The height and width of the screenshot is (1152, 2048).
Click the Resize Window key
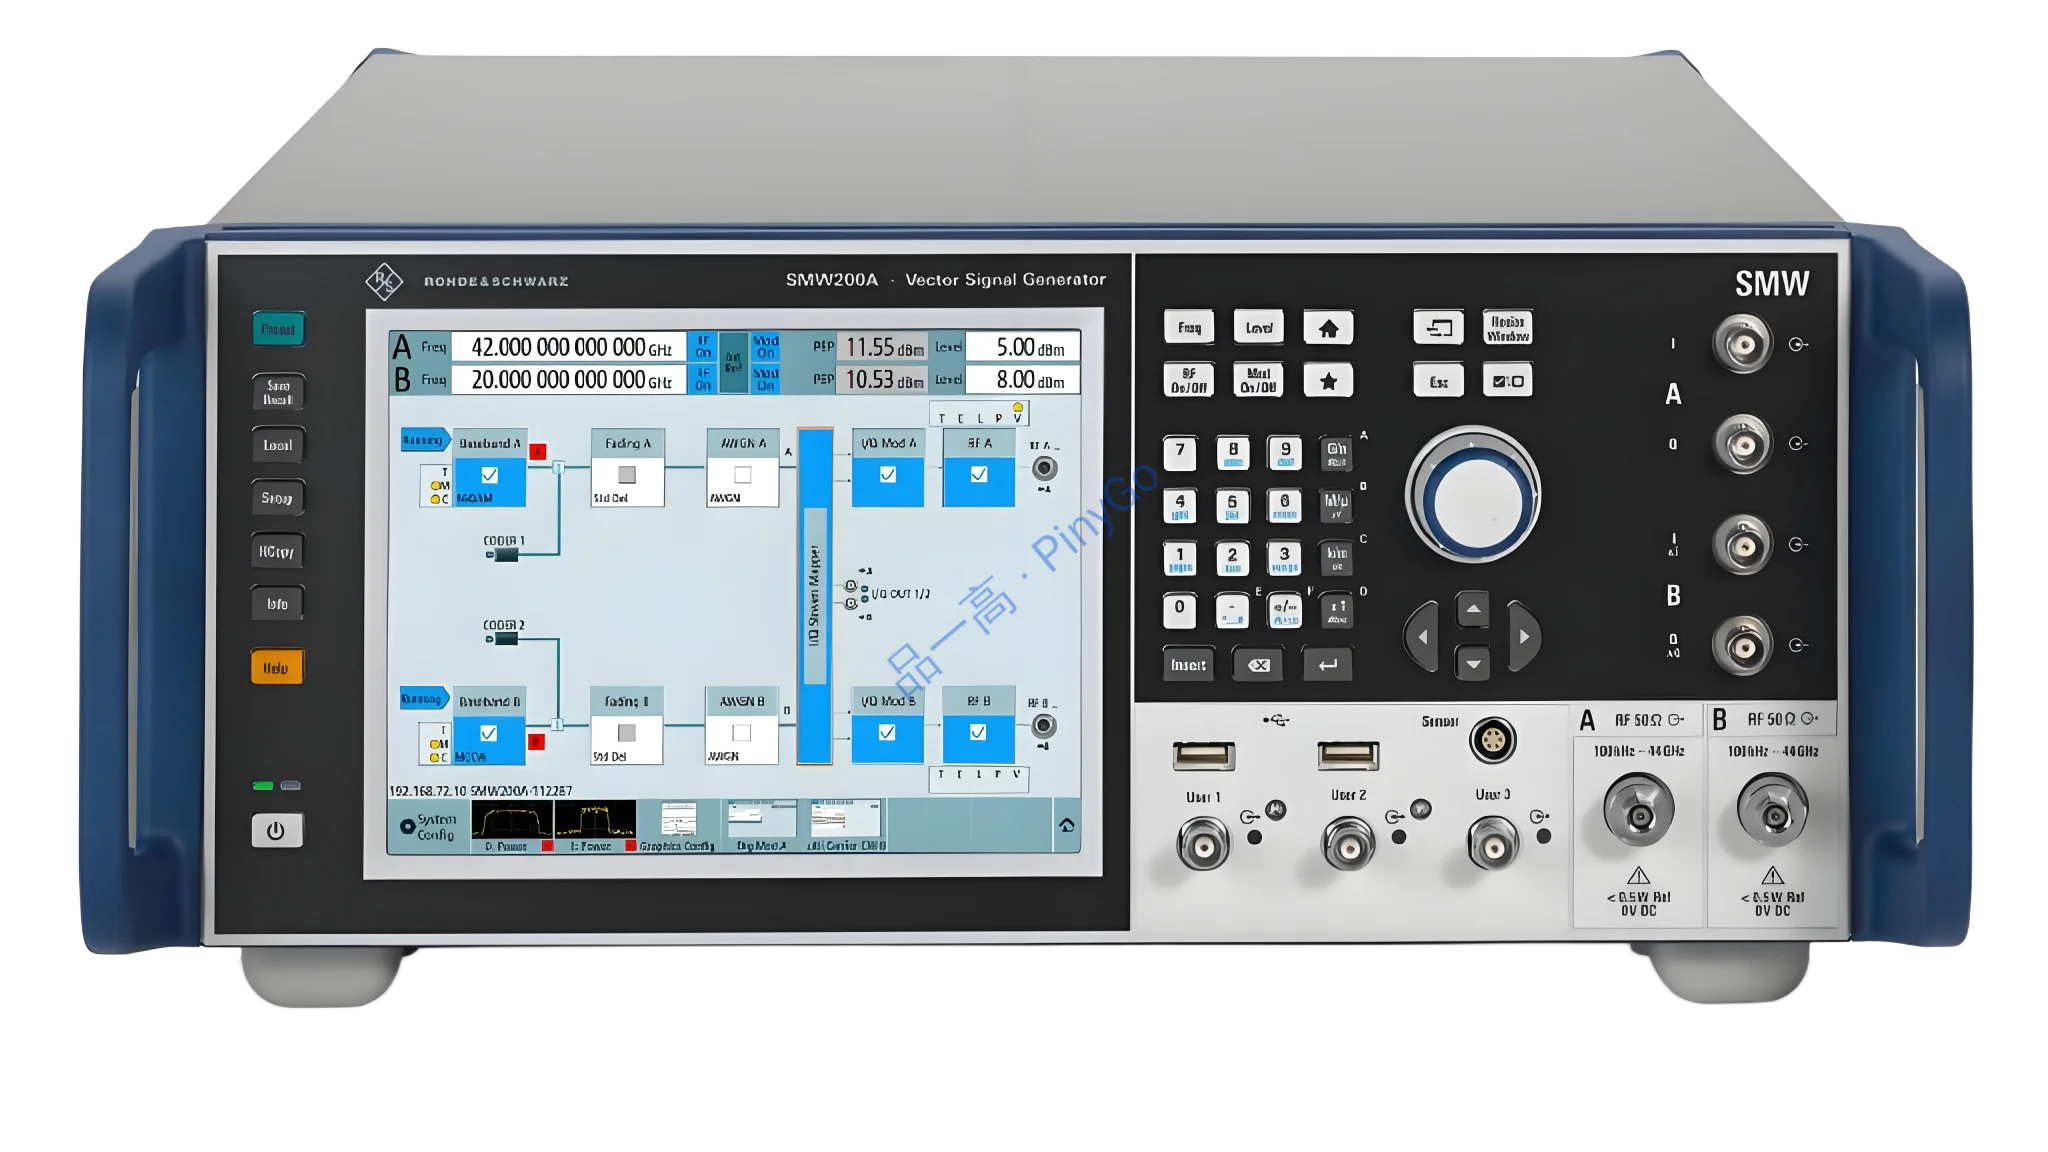tap(1507, 327)
